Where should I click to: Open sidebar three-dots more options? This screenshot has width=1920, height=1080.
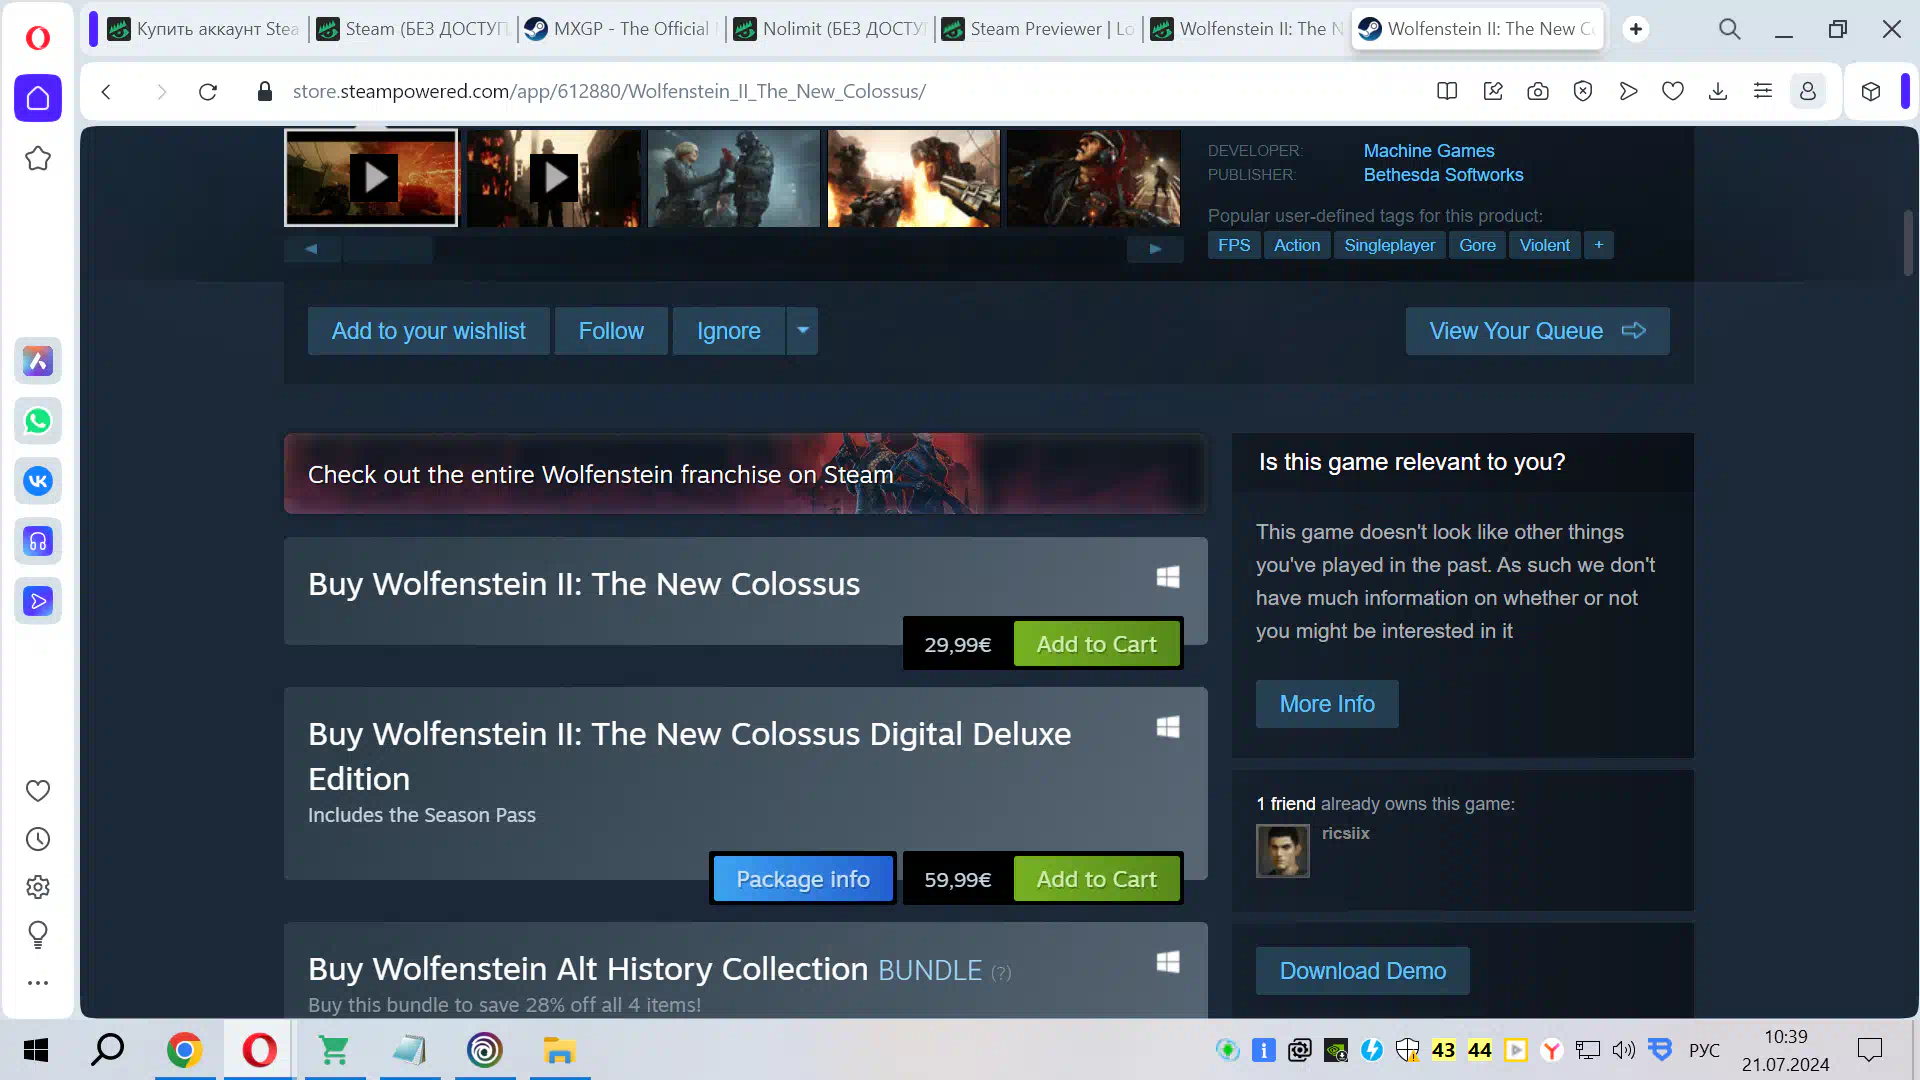(x=38, y=983)
